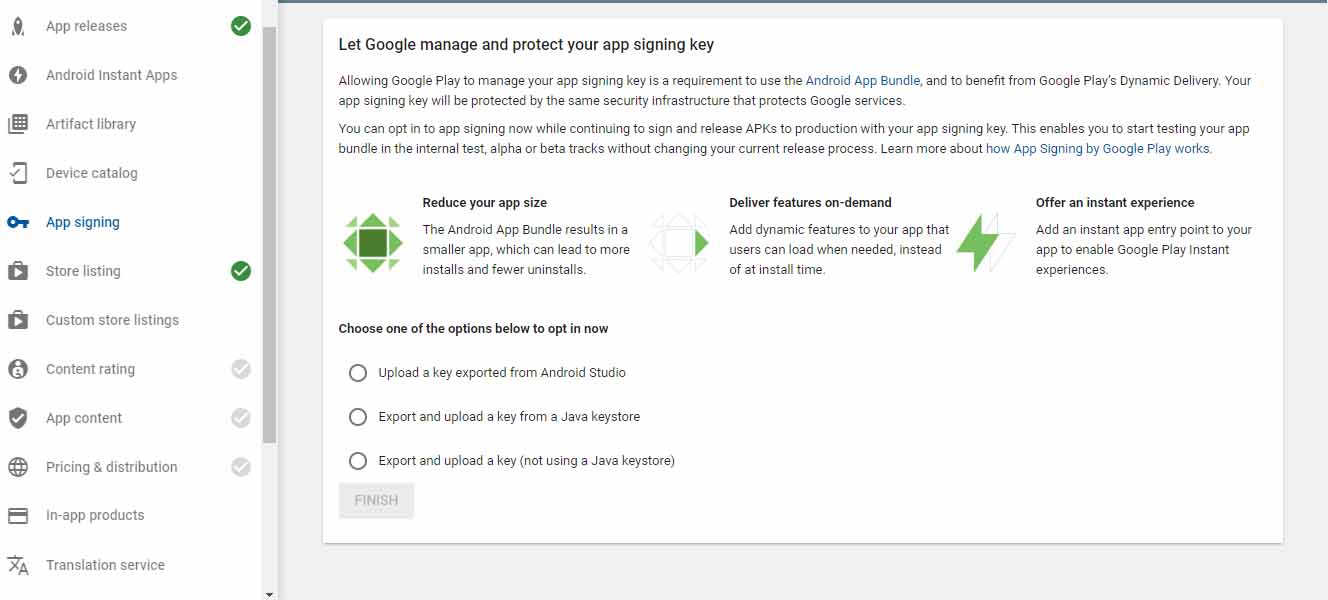Viewport: 1328px width, 600px height.
Task: Select 'Export and upload a key from a Java keystore'
Action: [358, 417]
